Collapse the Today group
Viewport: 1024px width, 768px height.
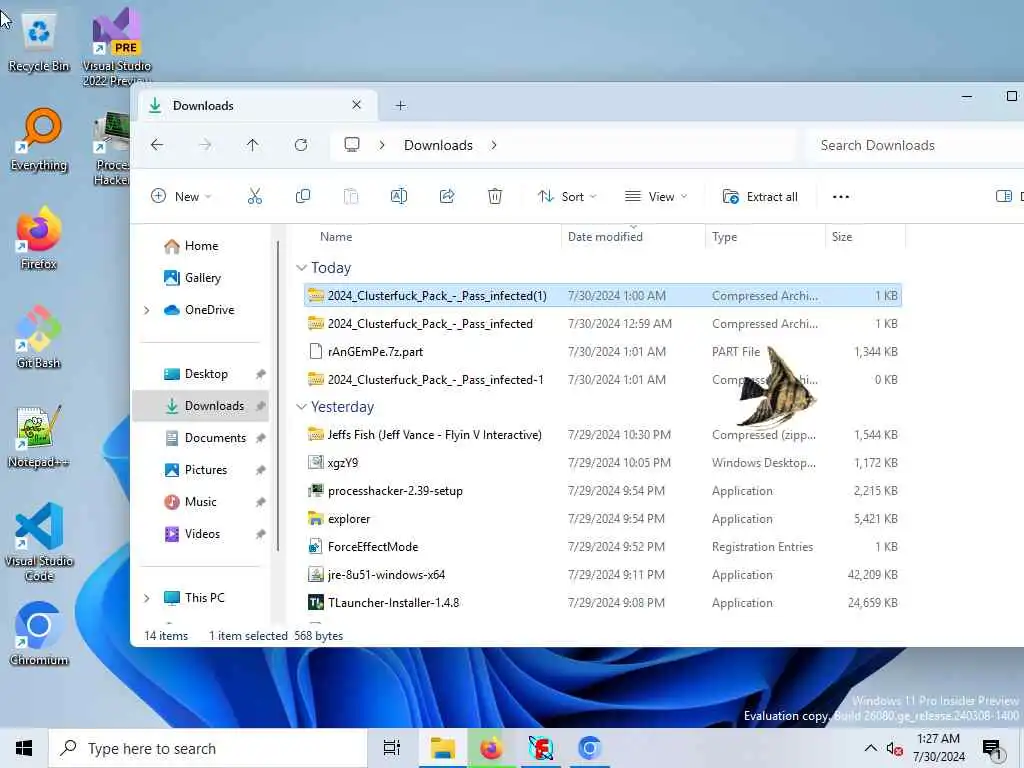point(301,268)
